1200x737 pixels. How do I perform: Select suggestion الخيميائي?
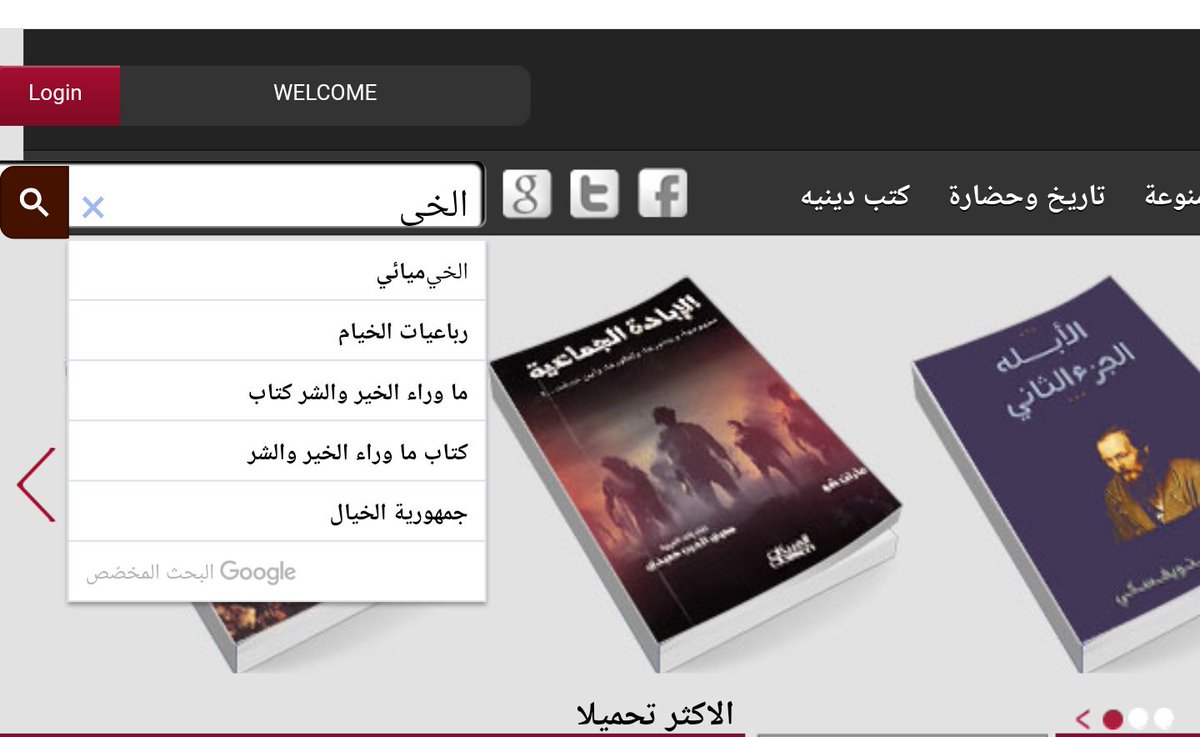pos(277,271)
